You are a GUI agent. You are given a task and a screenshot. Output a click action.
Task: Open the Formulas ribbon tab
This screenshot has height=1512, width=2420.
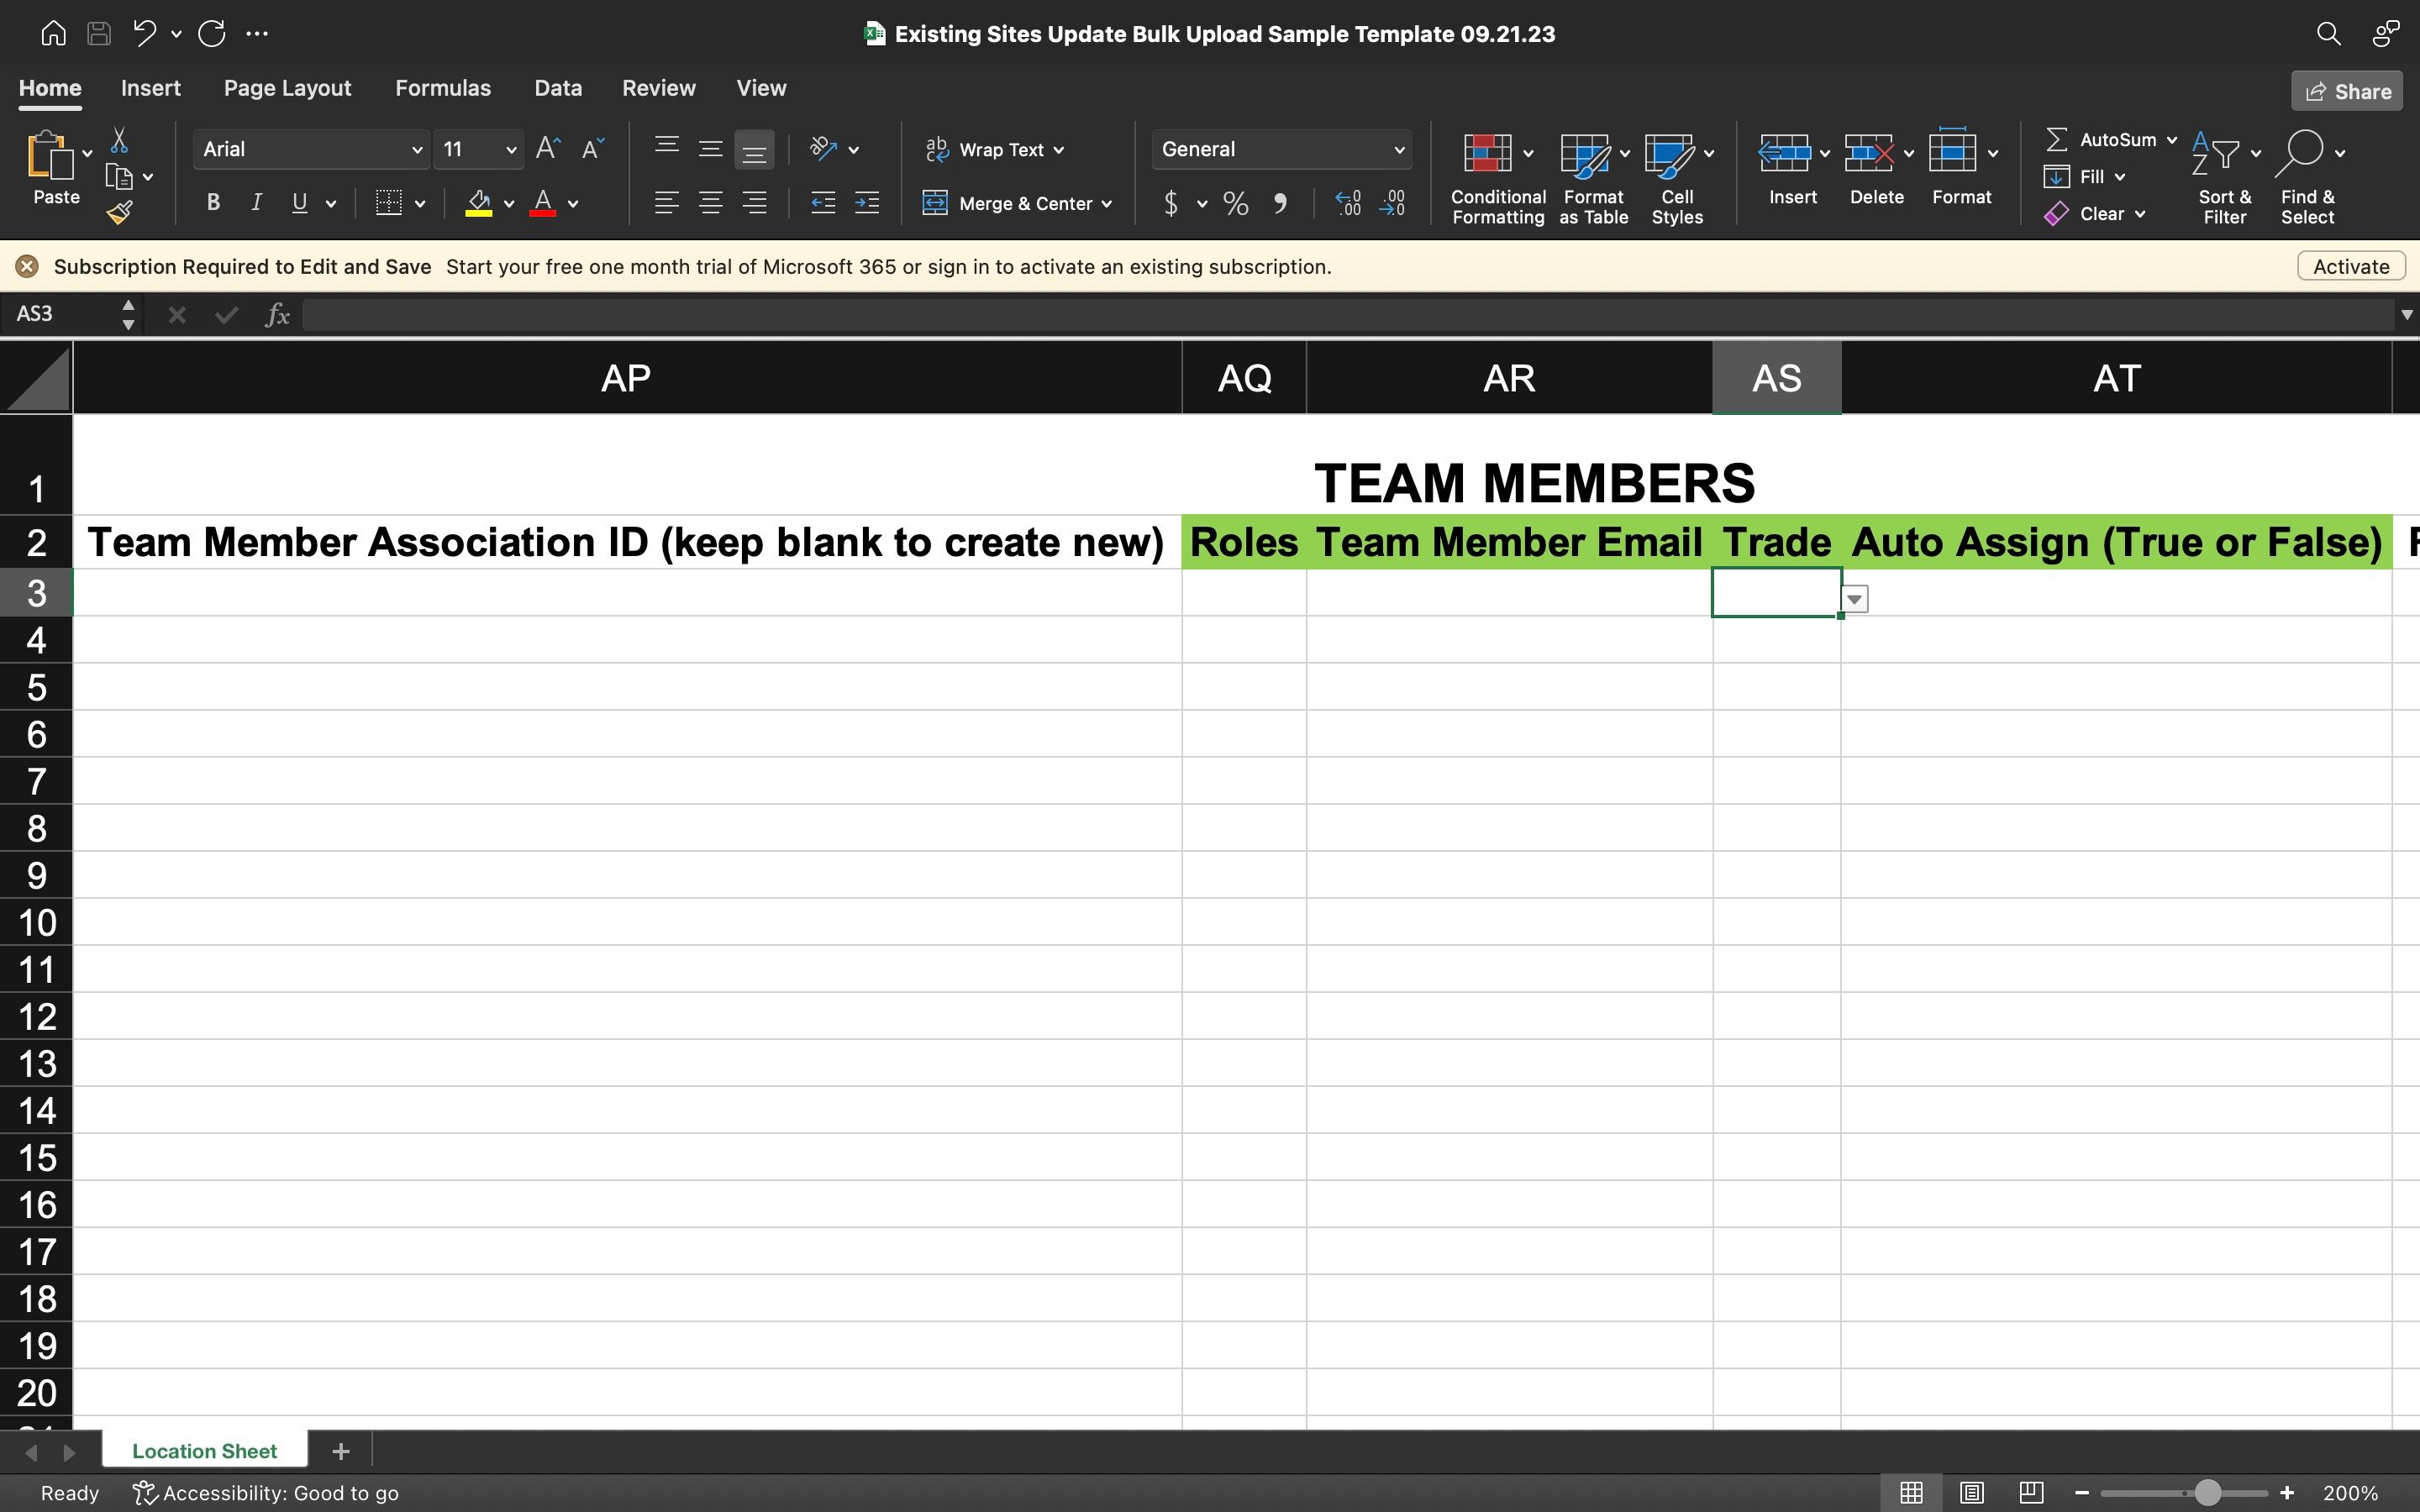click(442, 88)
